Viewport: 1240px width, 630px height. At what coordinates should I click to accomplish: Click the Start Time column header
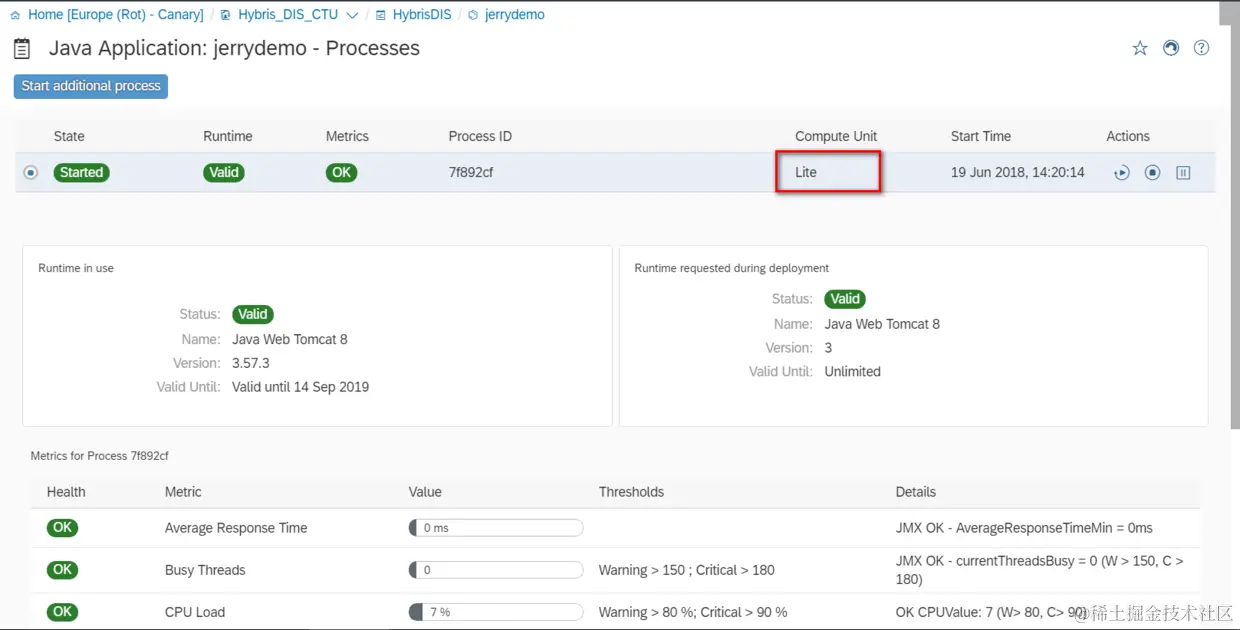(x=981, y=136)
